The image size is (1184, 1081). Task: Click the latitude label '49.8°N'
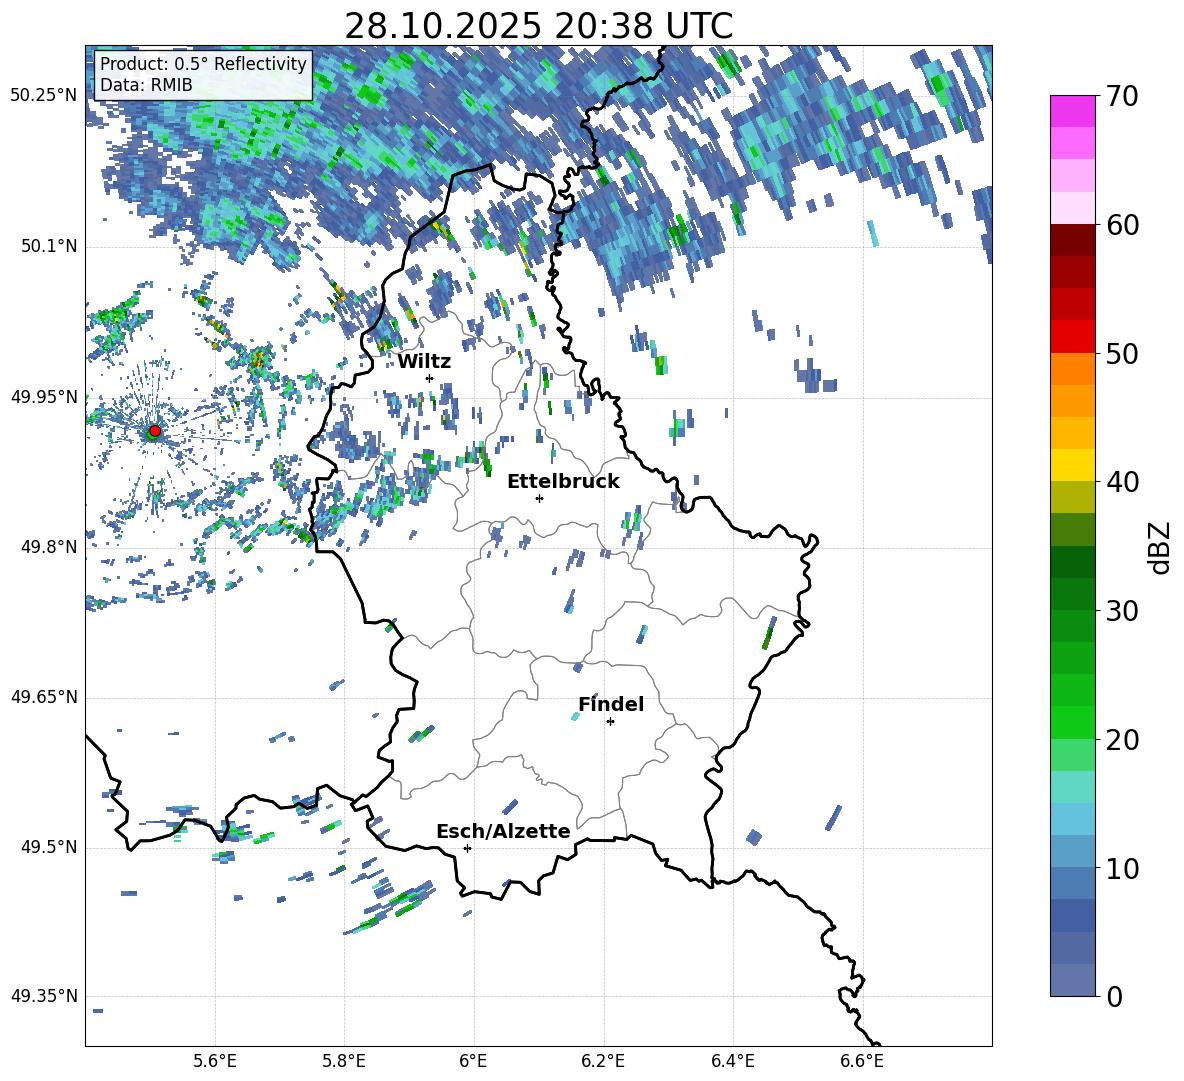click(x=48, y=547)
